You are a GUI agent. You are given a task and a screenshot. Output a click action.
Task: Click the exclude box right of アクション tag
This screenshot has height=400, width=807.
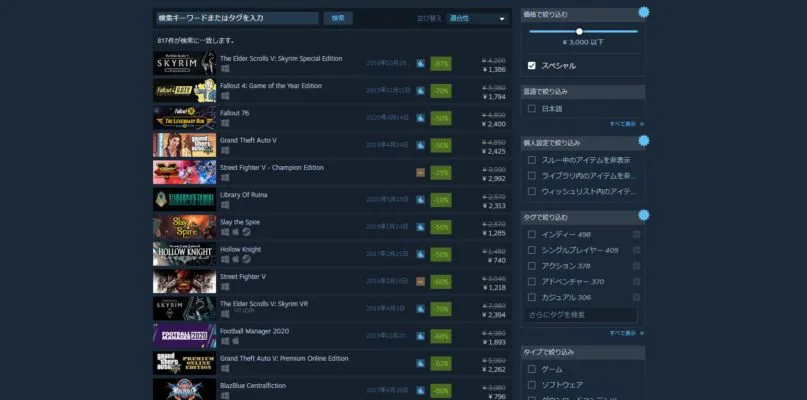pos(637,266)
